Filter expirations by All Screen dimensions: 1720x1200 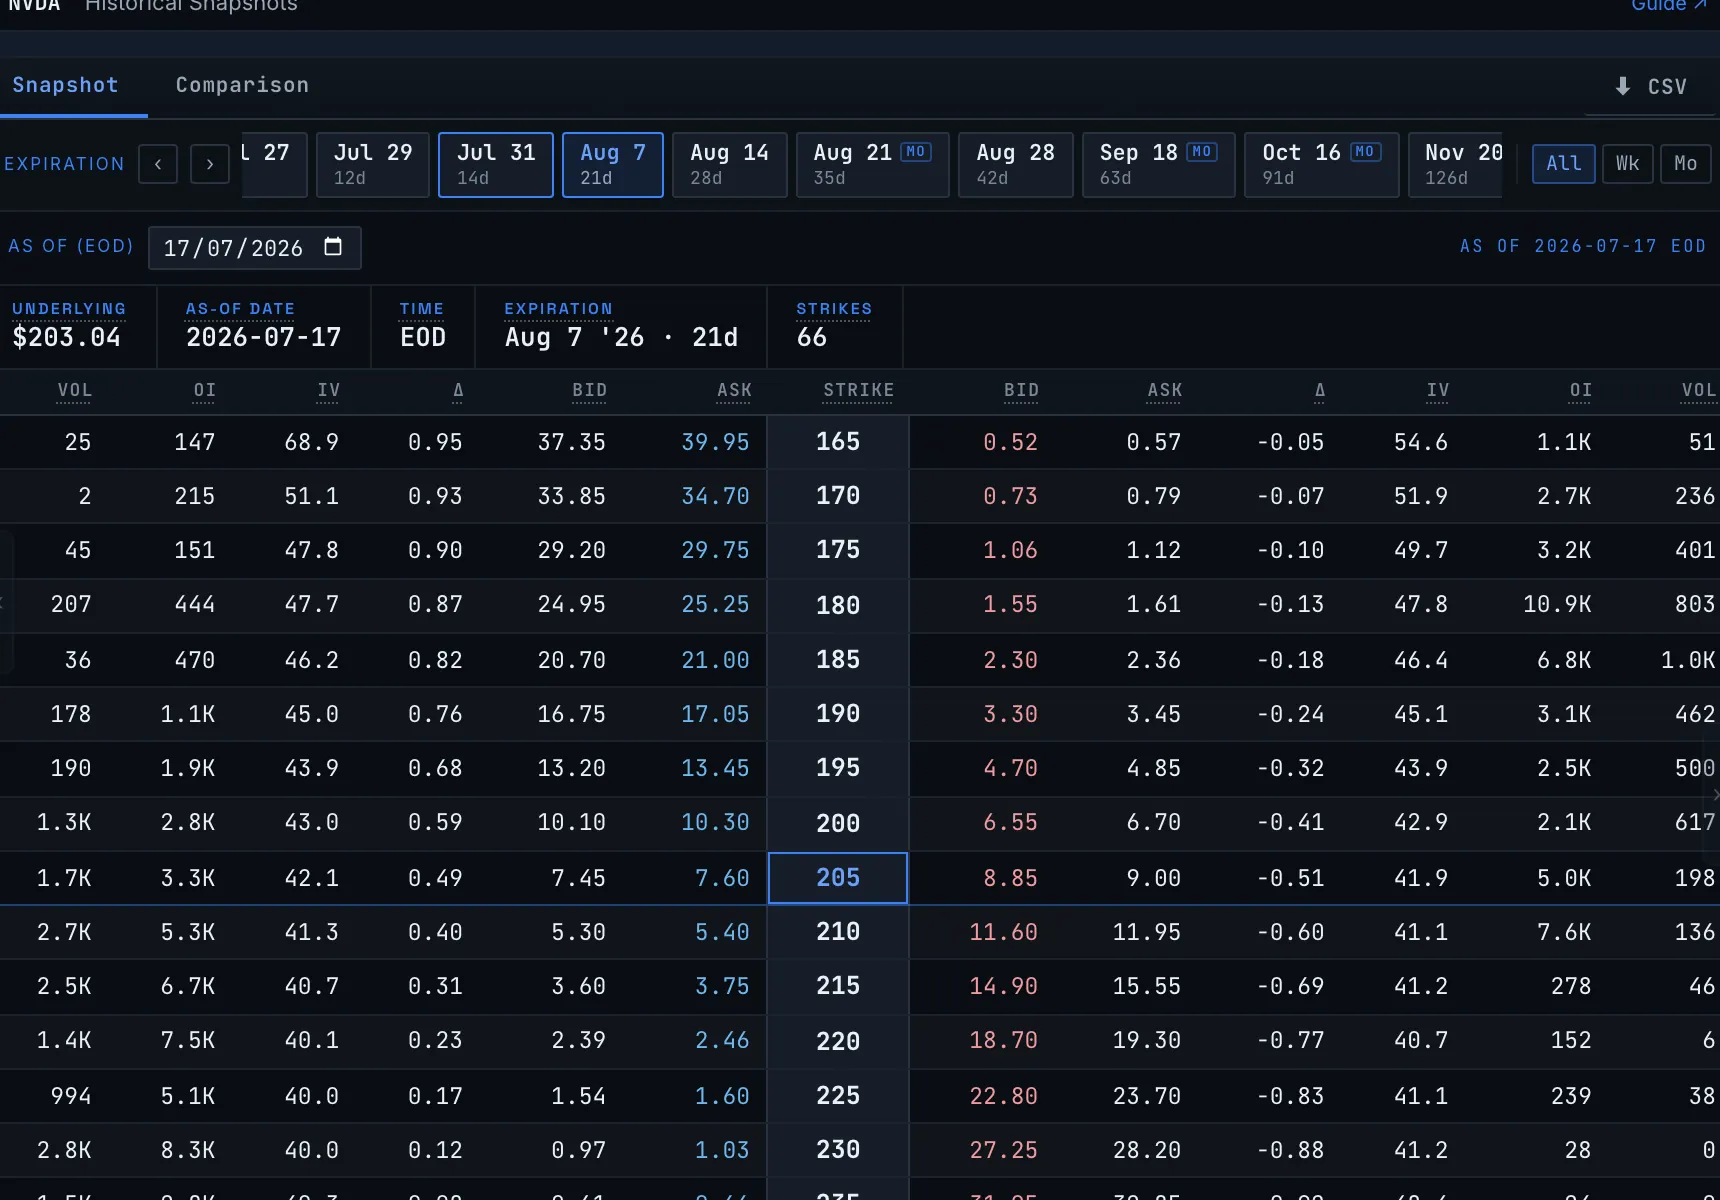[1564, 163]
